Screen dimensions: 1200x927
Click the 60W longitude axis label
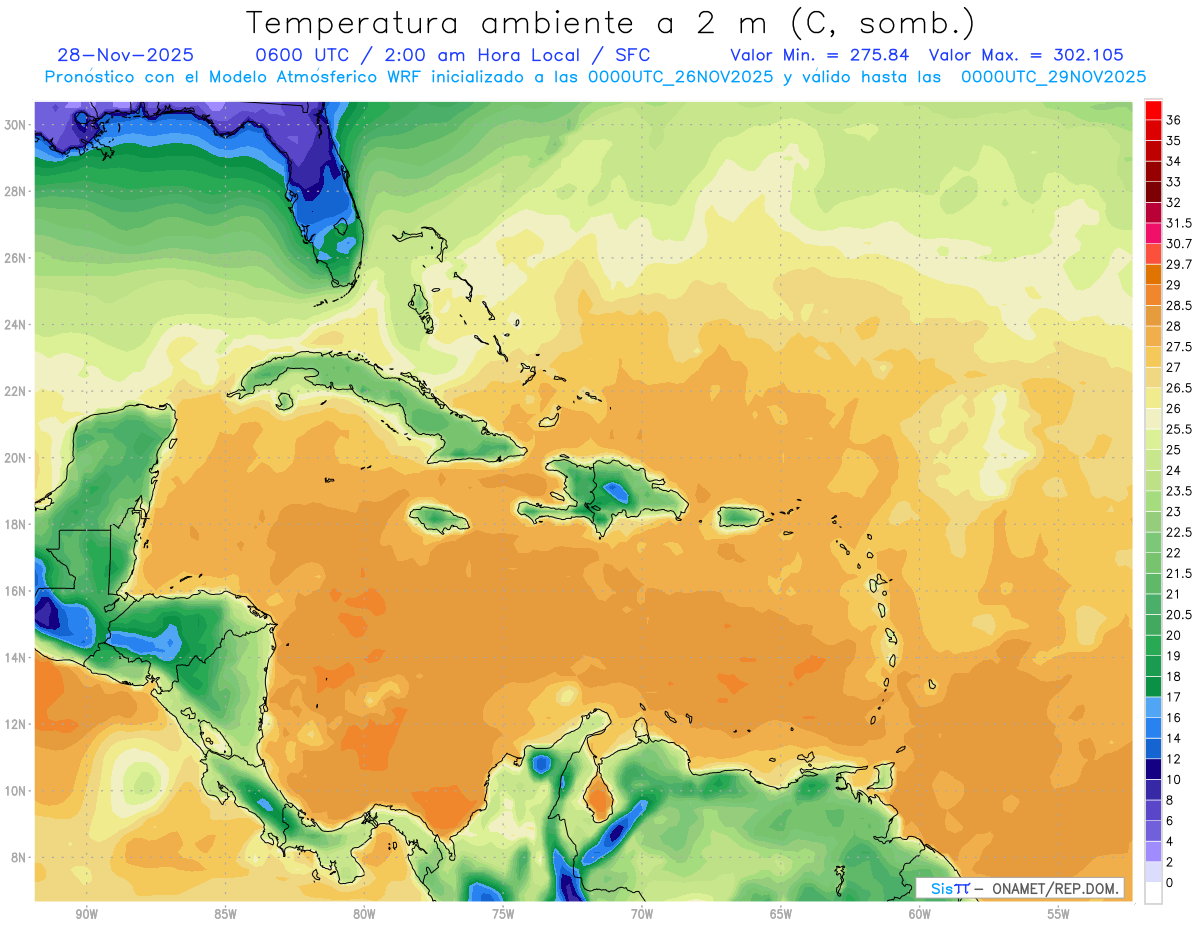coord(920,915)
